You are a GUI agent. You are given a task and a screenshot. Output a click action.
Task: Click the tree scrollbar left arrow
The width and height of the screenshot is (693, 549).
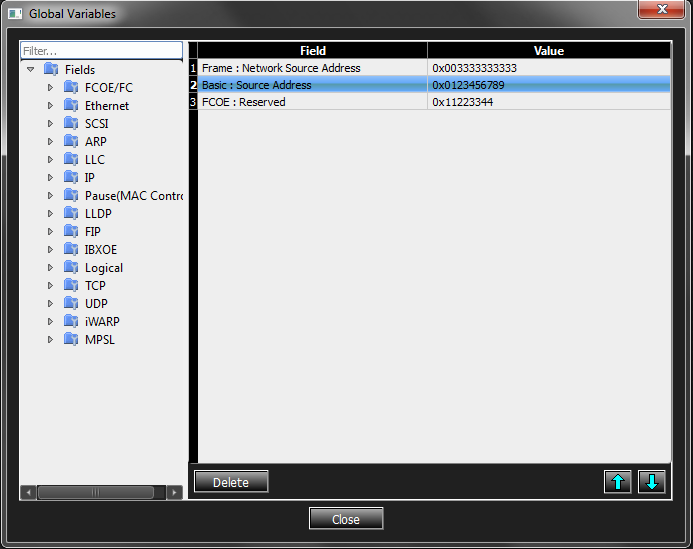click(28, 492)
